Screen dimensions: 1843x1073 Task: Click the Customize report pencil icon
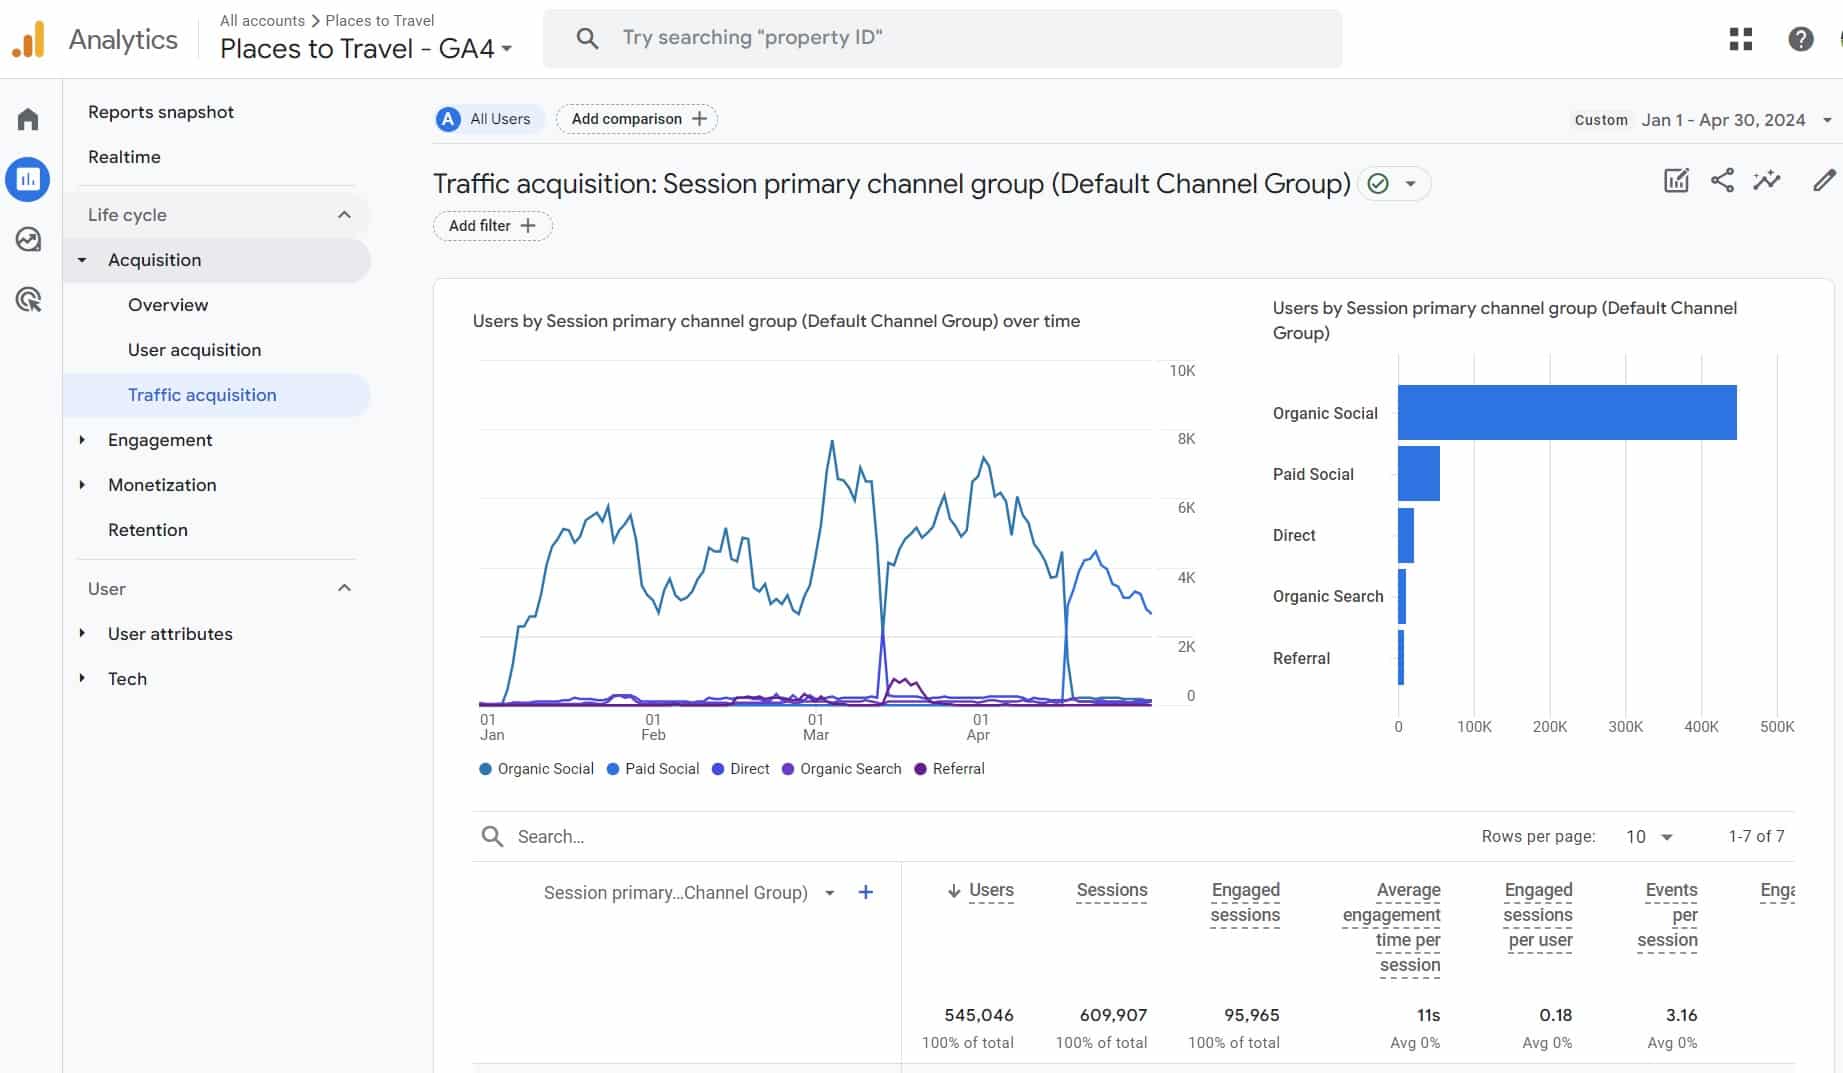click(1824, 180)
